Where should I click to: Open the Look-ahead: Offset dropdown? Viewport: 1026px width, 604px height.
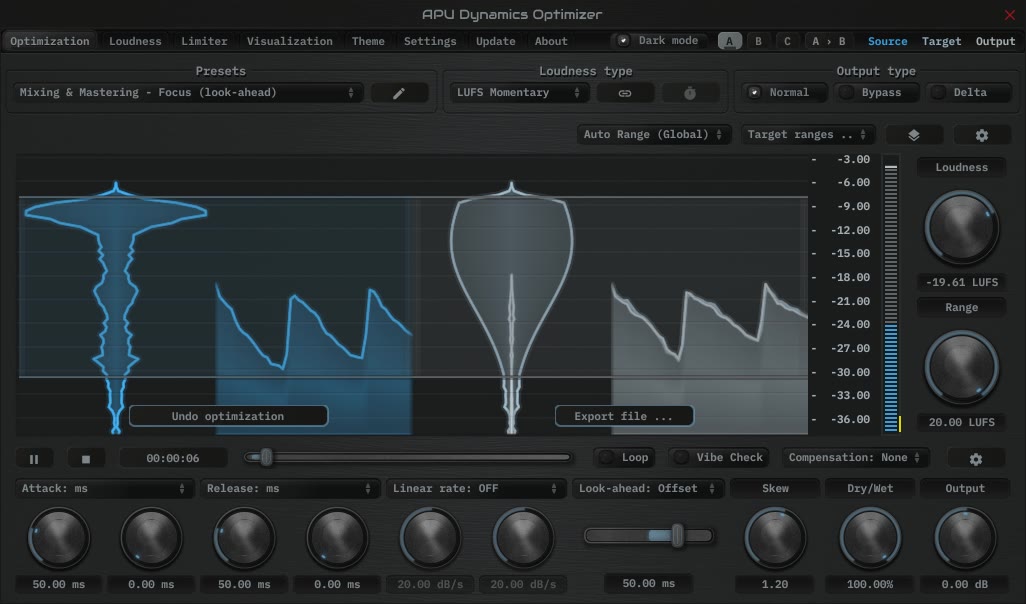coord(648,489)
